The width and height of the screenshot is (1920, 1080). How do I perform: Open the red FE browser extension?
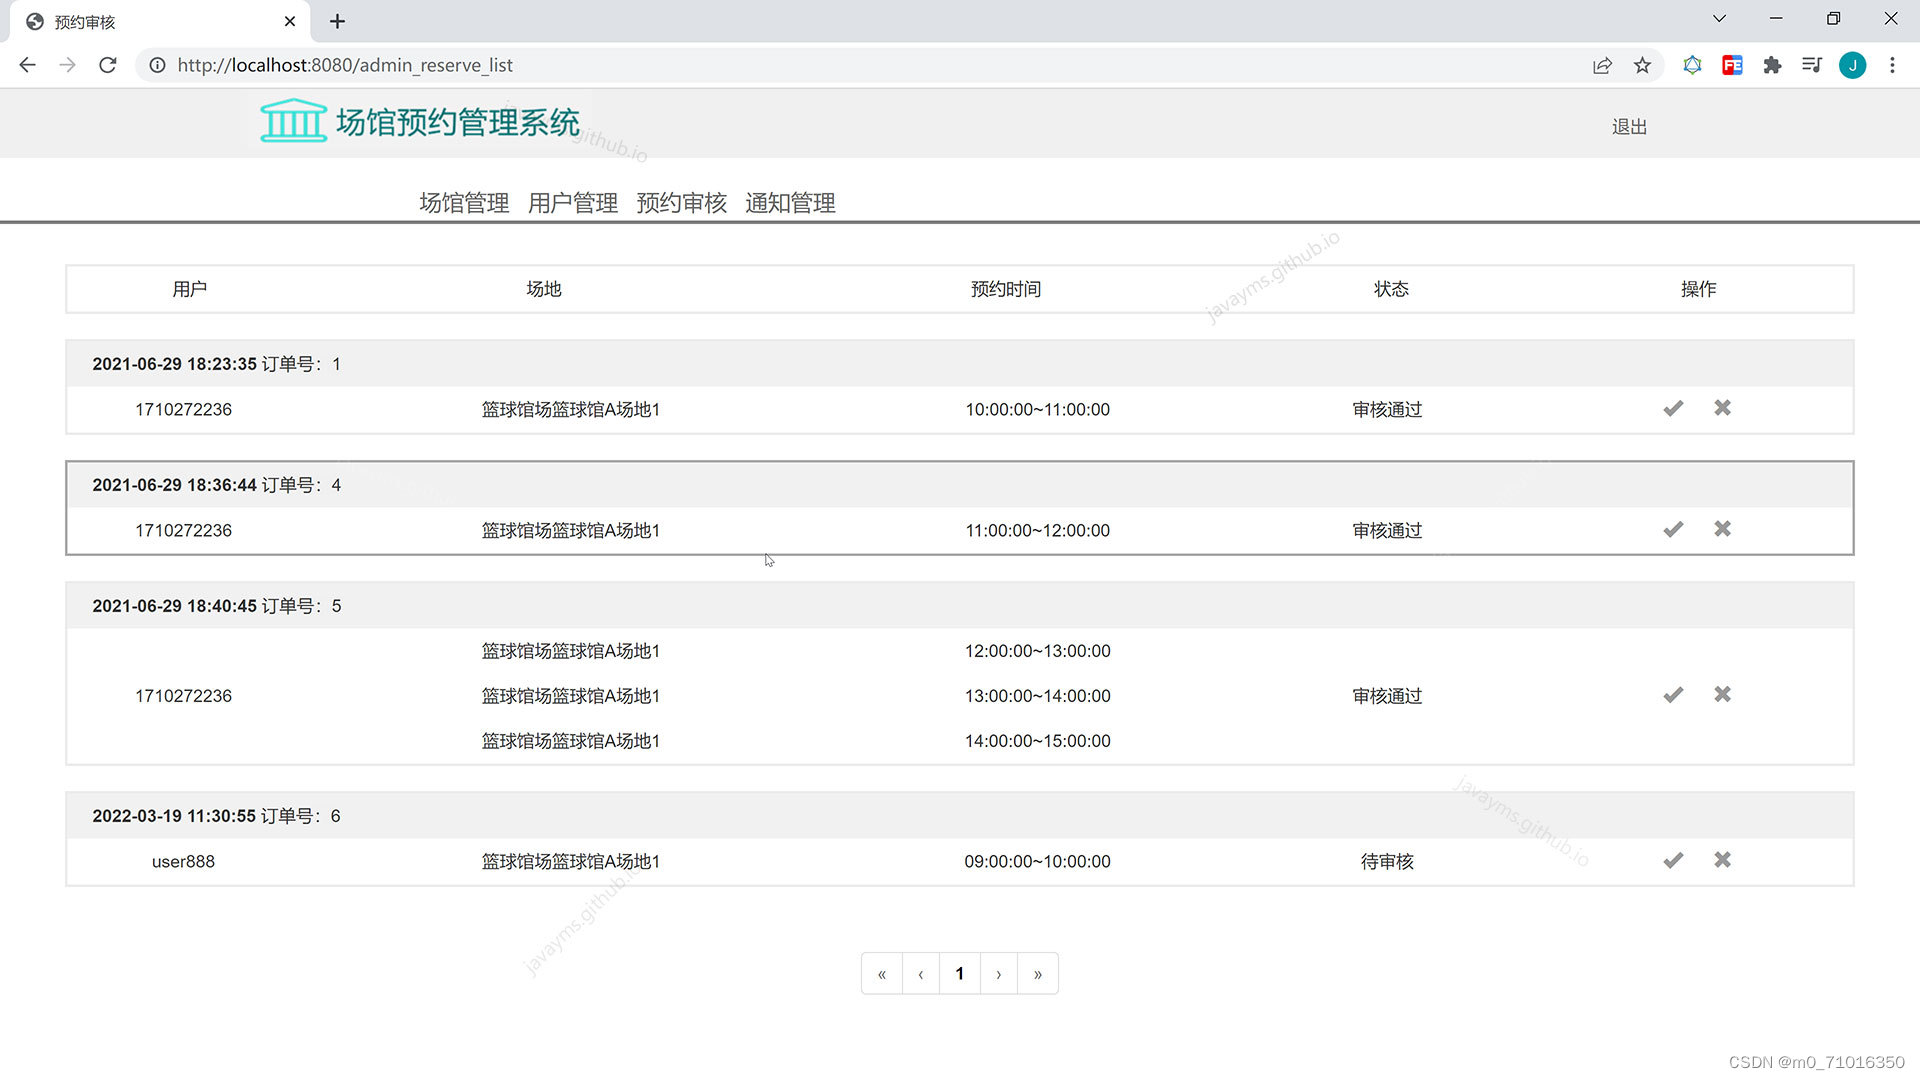[x=1732, y=65]
